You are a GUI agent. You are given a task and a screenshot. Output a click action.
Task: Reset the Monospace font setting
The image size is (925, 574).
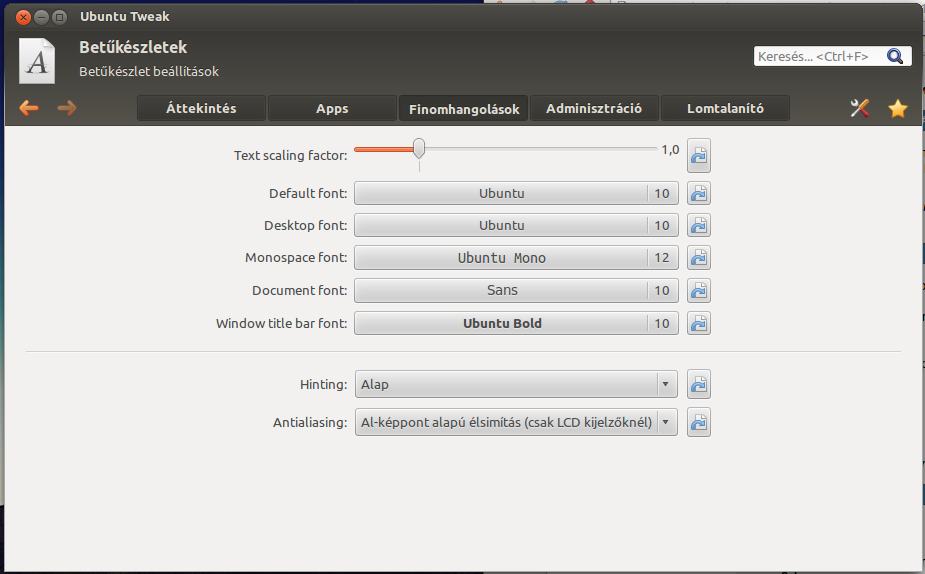pyautogui.click(x=698, y=258)
